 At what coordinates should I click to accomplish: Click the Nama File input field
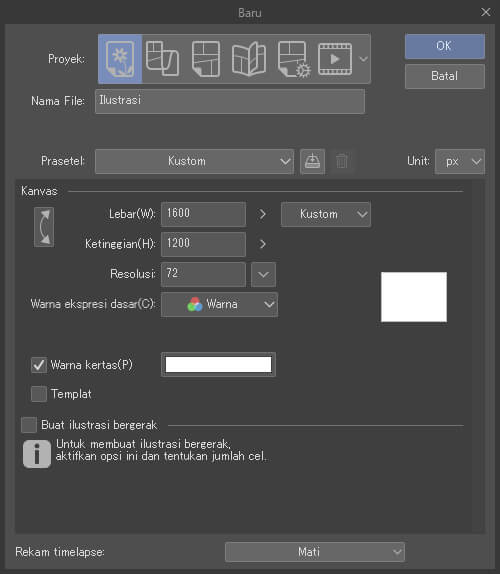230,101
